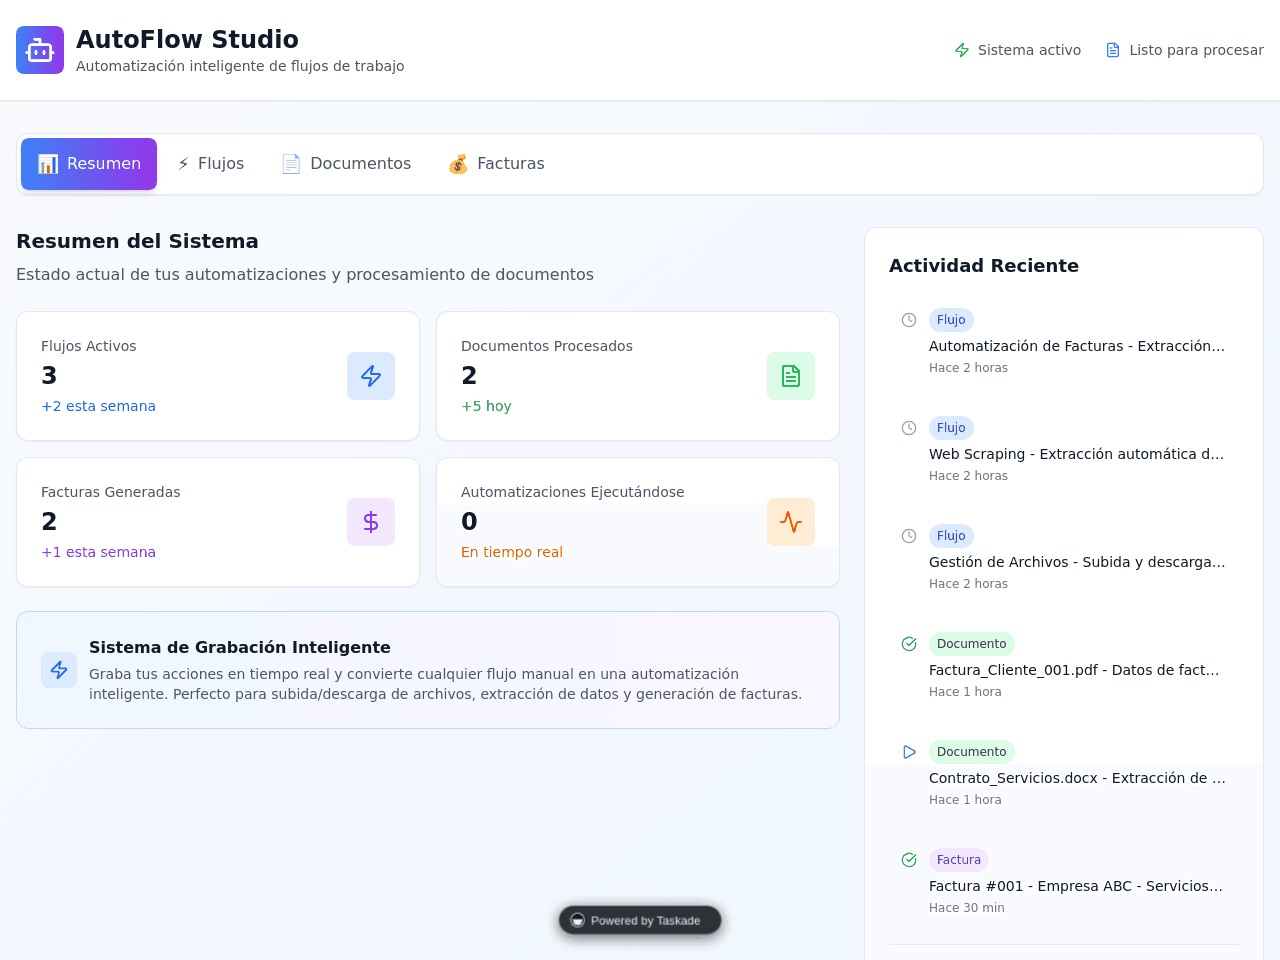Click the Automatizaciones Ejecutándose label

573,492
